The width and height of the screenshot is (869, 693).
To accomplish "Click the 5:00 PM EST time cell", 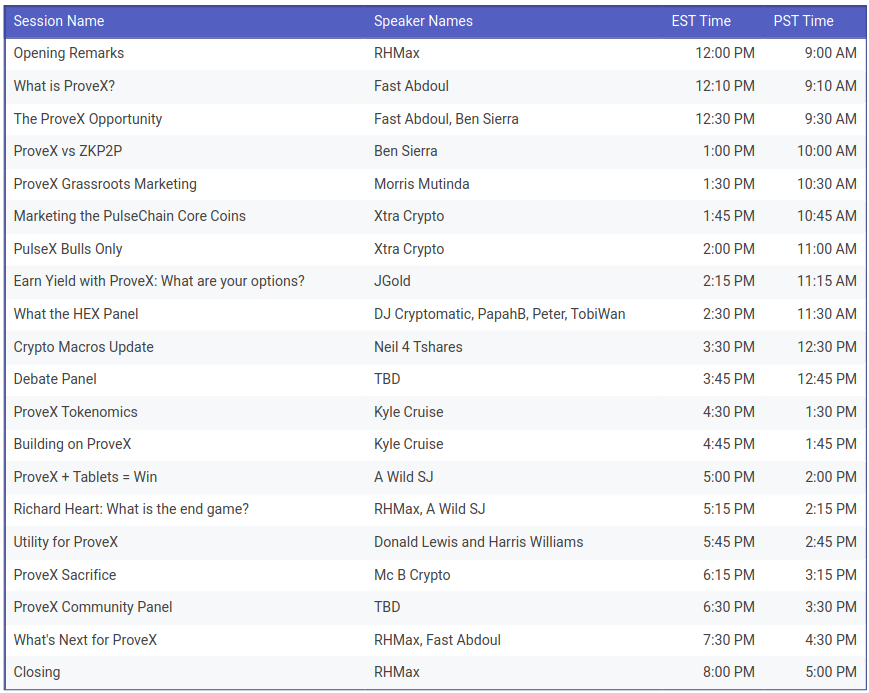I will [x=729, y=477].
